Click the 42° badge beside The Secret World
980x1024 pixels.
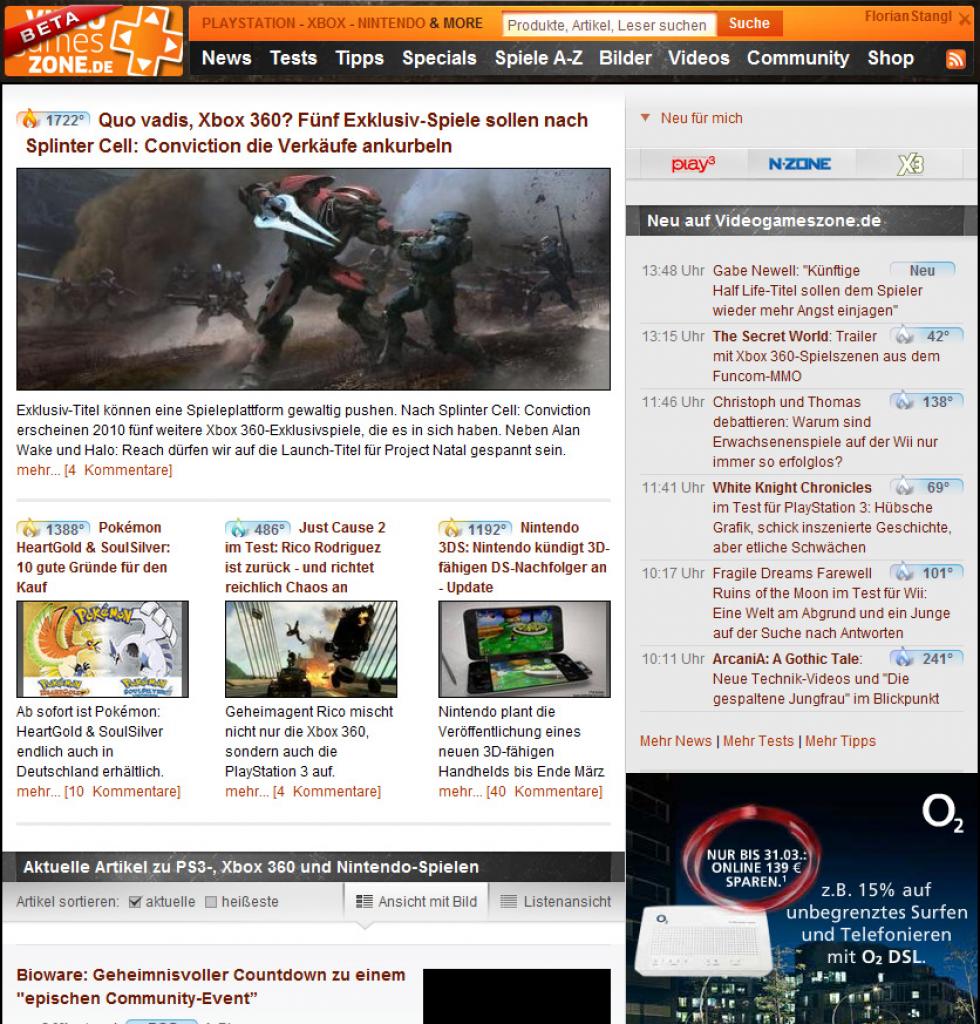point(926,336)
